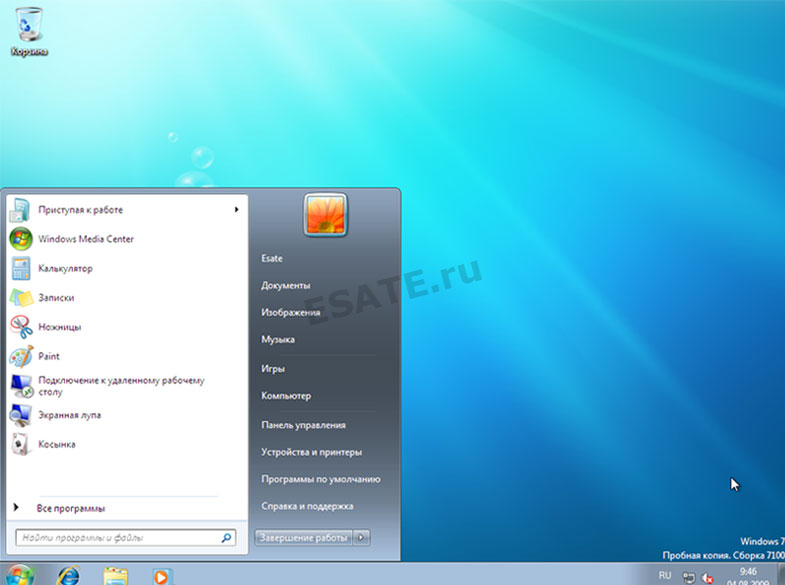The image size is (785, 585).
Task: Click the user account flower picture
Action: (x=325, y=215)
